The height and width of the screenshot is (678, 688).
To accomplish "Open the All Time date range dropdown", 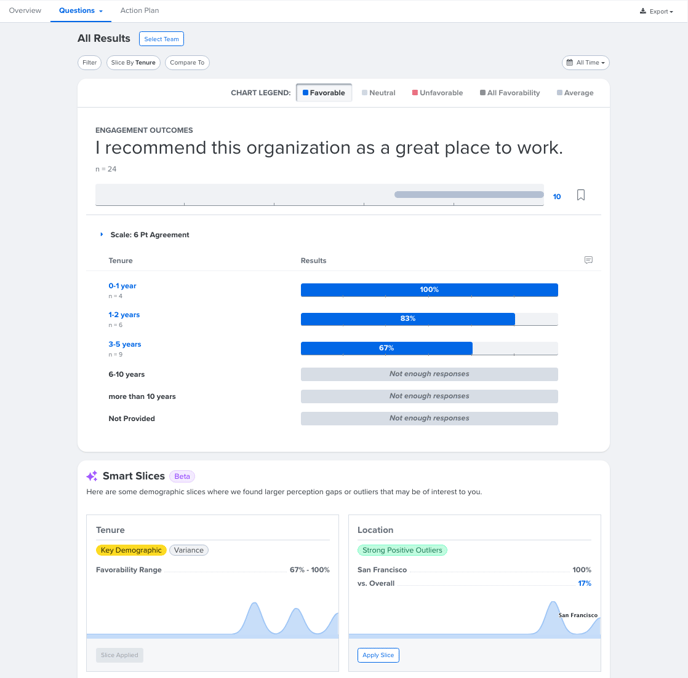I will tap(586, 62).
